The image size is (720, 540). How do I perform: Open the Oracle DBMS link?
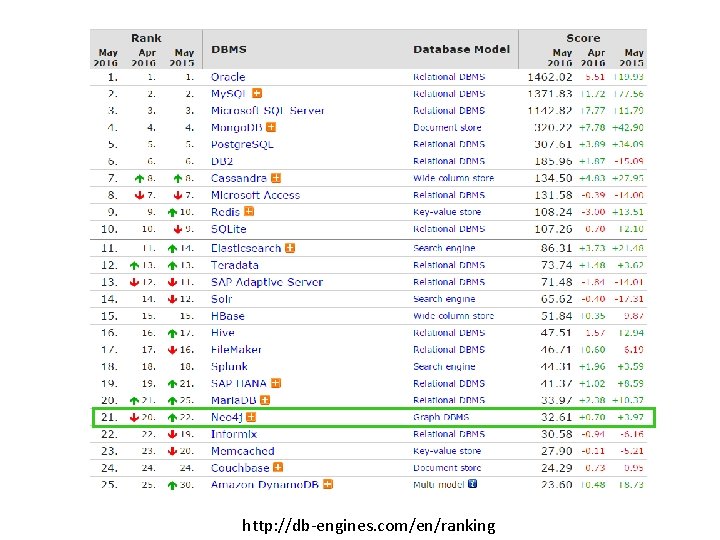click(228, 77)
